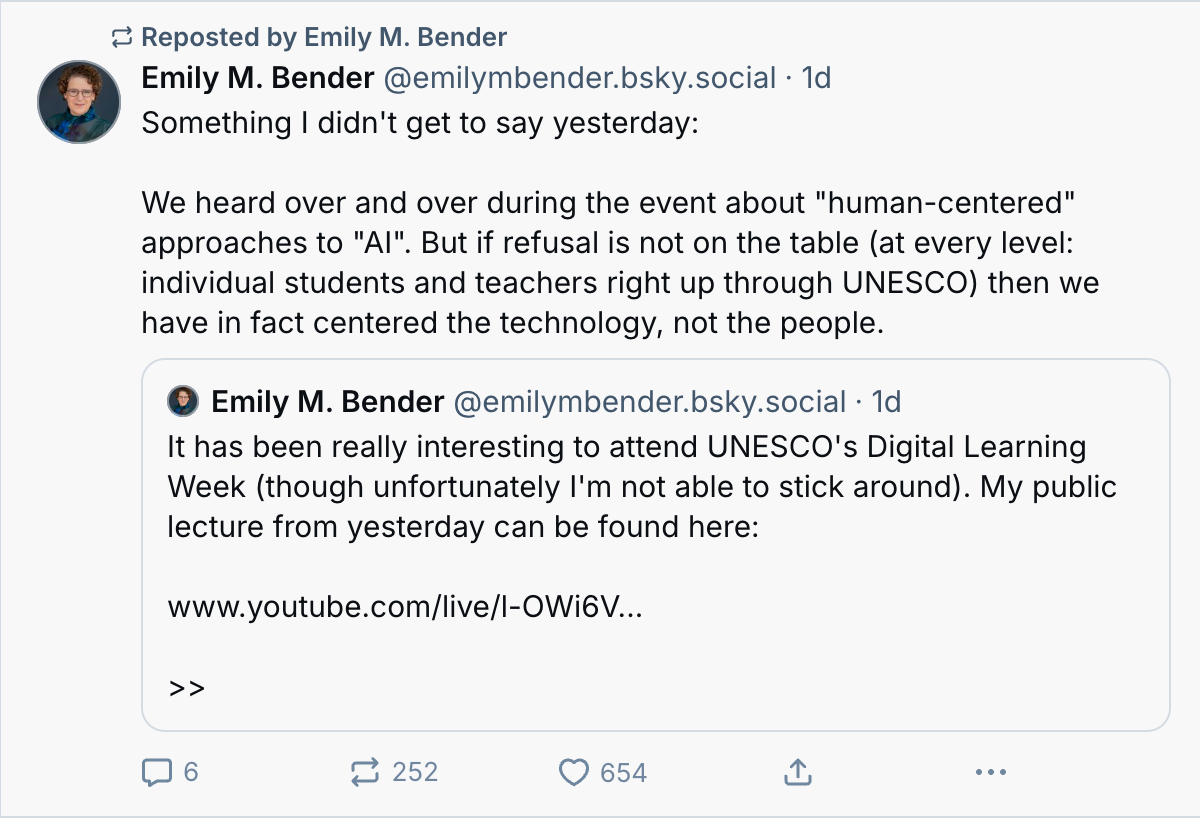The width and height of the screenshot is (1200, 818).
Task: Click the reply count showing 6
Action: (x=190, y=771)
